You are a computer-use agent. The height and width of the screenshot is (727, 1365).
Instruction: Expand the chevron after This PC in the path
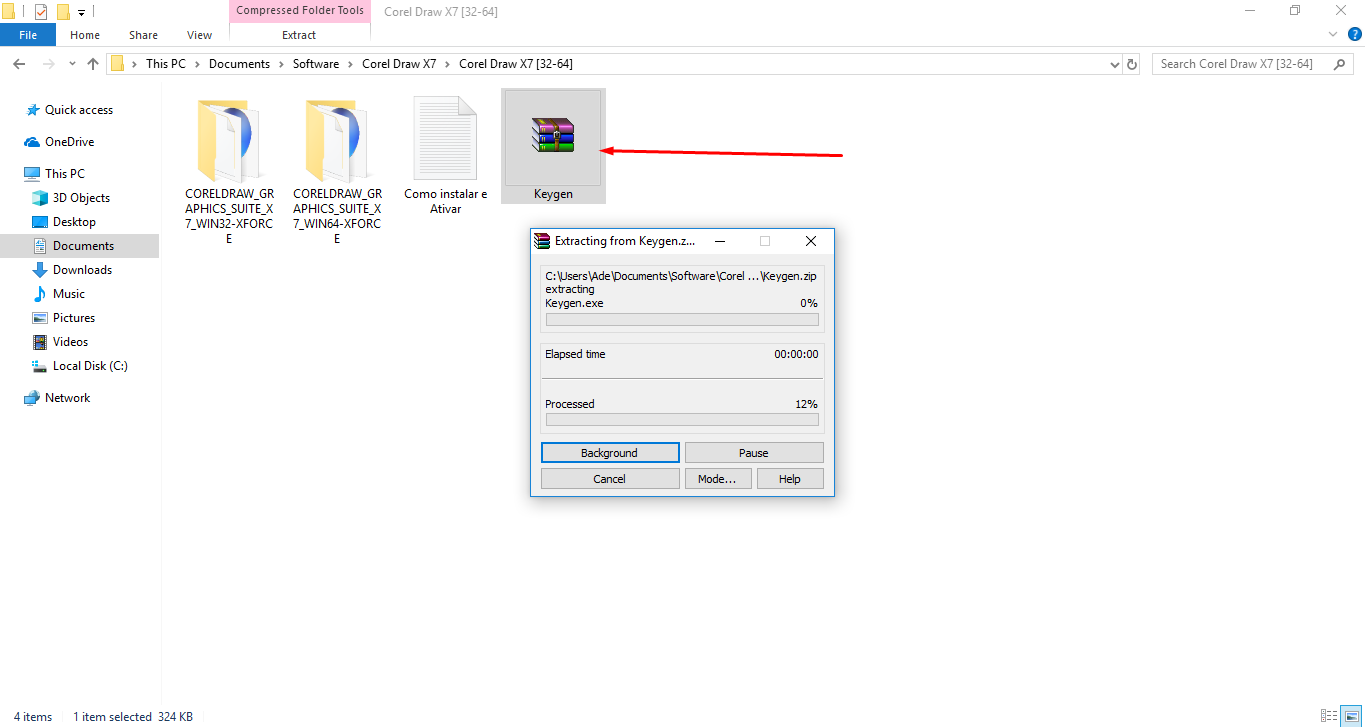pyautogui.click(x=197, y=64)
